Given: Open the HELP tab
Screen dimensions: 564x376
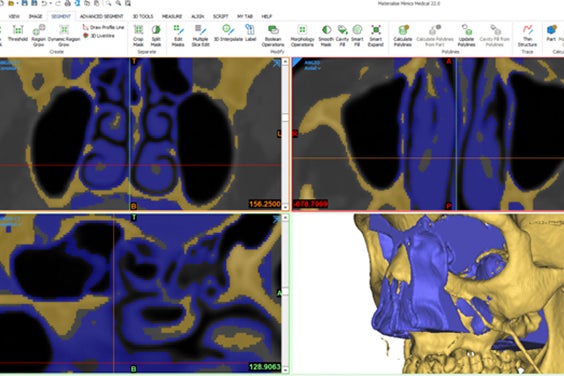Looking at the screenshot, I should (x=267, y=16).
